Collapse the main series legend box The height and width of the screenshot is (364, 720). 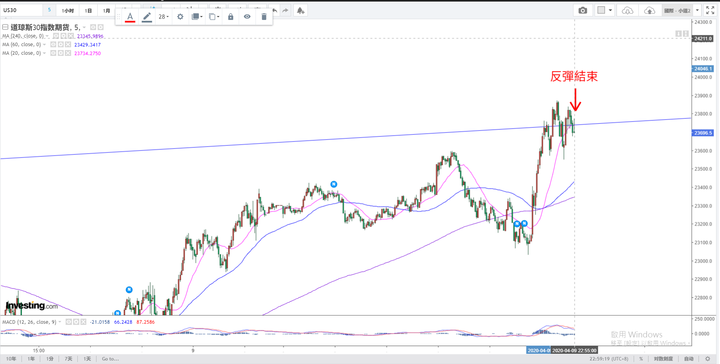[x=6, y=28]
